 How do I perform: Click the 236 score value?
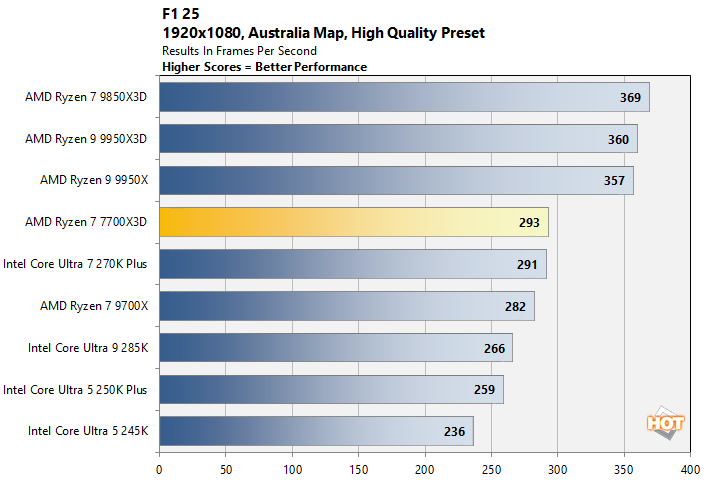pos(454,432)
